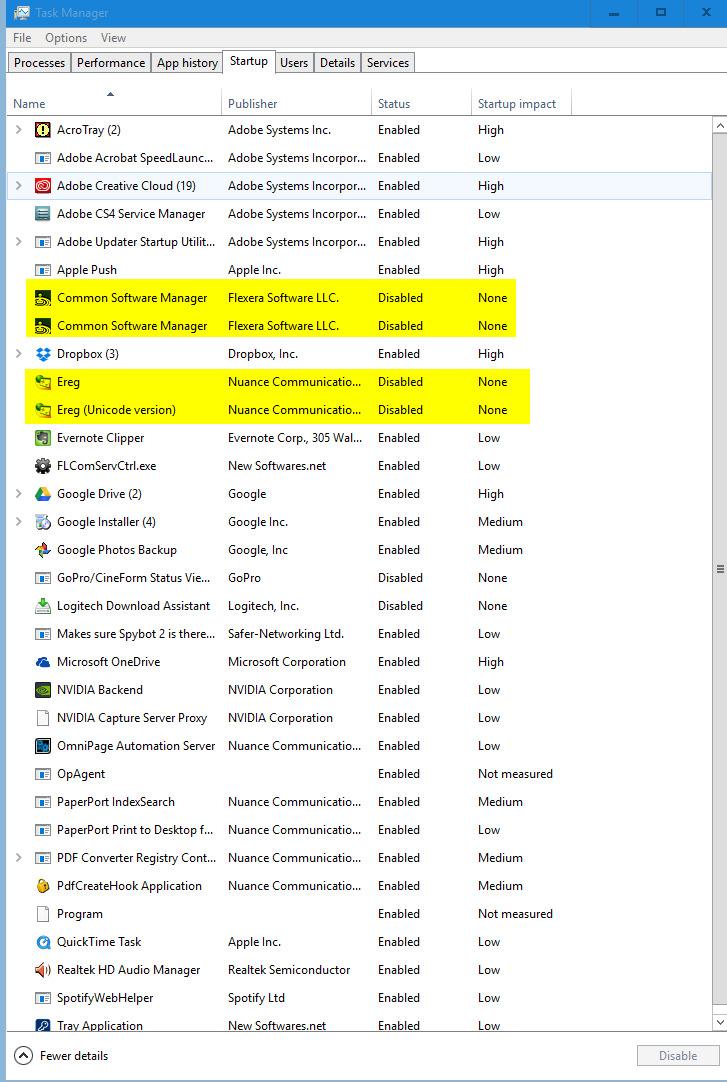Select the Google Photos Backup pinwheel icon
The width and height of the screenshot is (727, 1082).
pyautogui.click(x=43, y=550)
